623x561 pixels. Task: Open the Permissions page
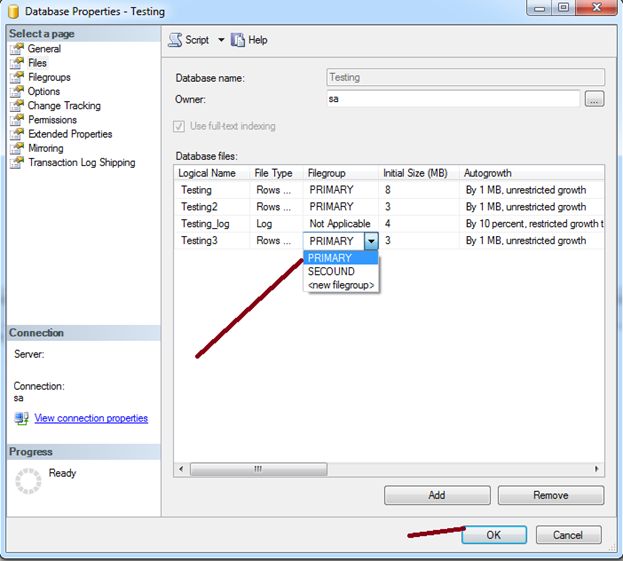(x=52, y=120)
